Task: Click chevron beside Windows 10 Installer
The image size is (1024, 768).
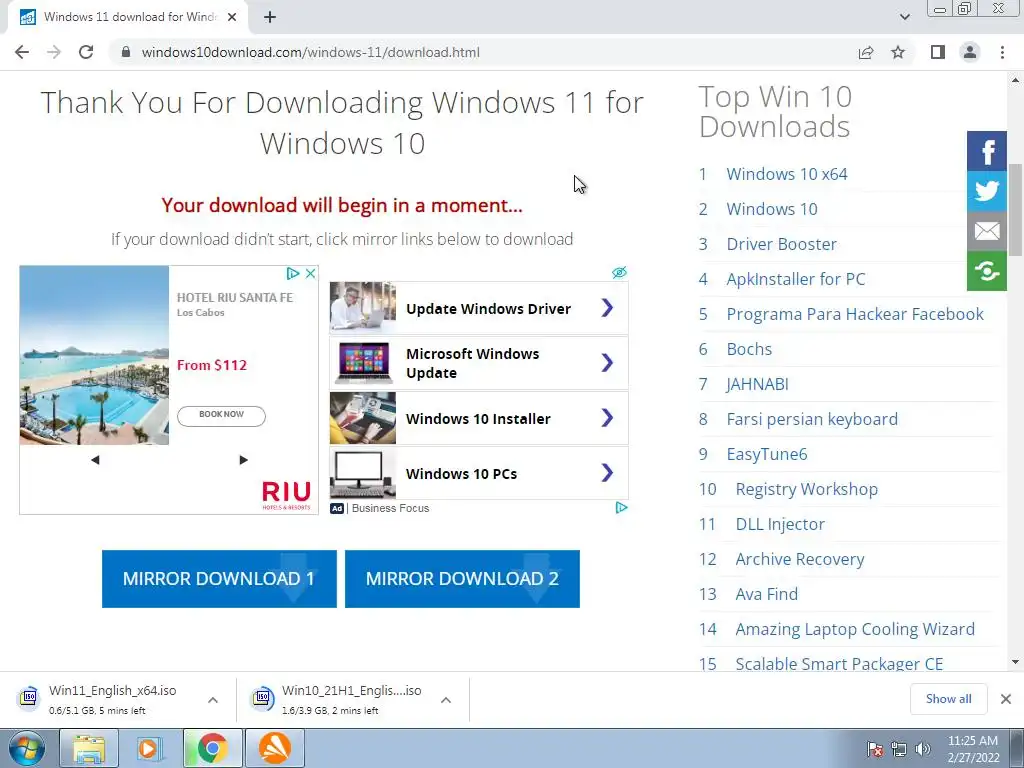Action: point(607,417)
